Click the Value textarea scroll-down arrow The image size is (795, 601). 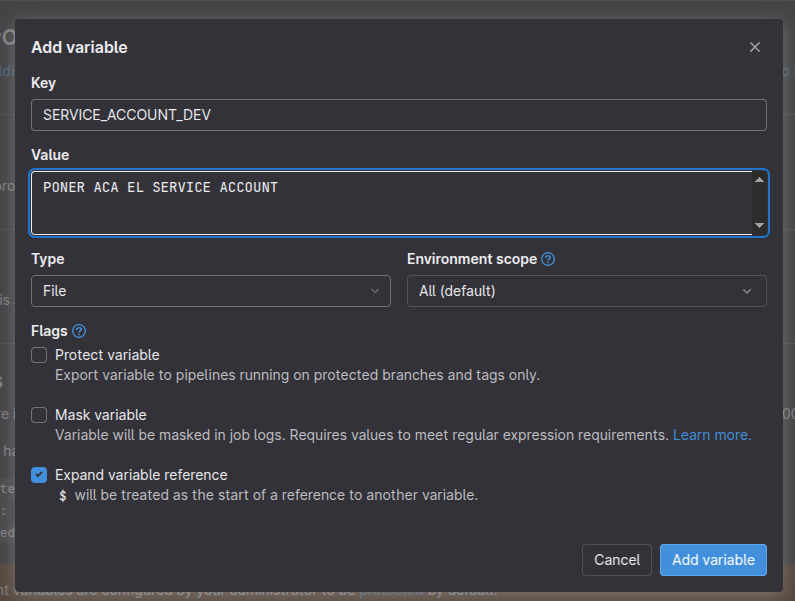759,226
